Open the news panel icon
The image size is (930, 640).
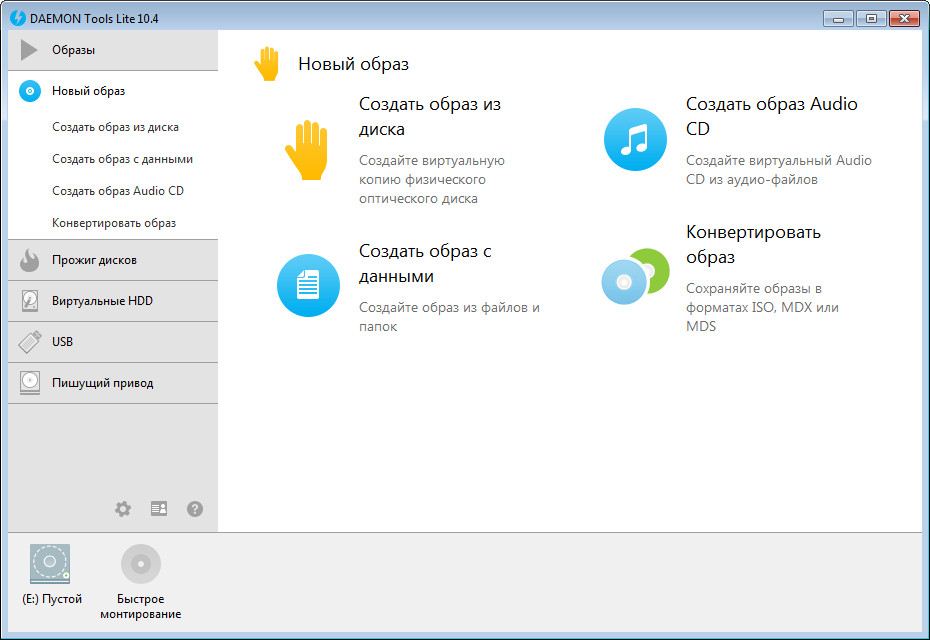(x=159, y=508)
